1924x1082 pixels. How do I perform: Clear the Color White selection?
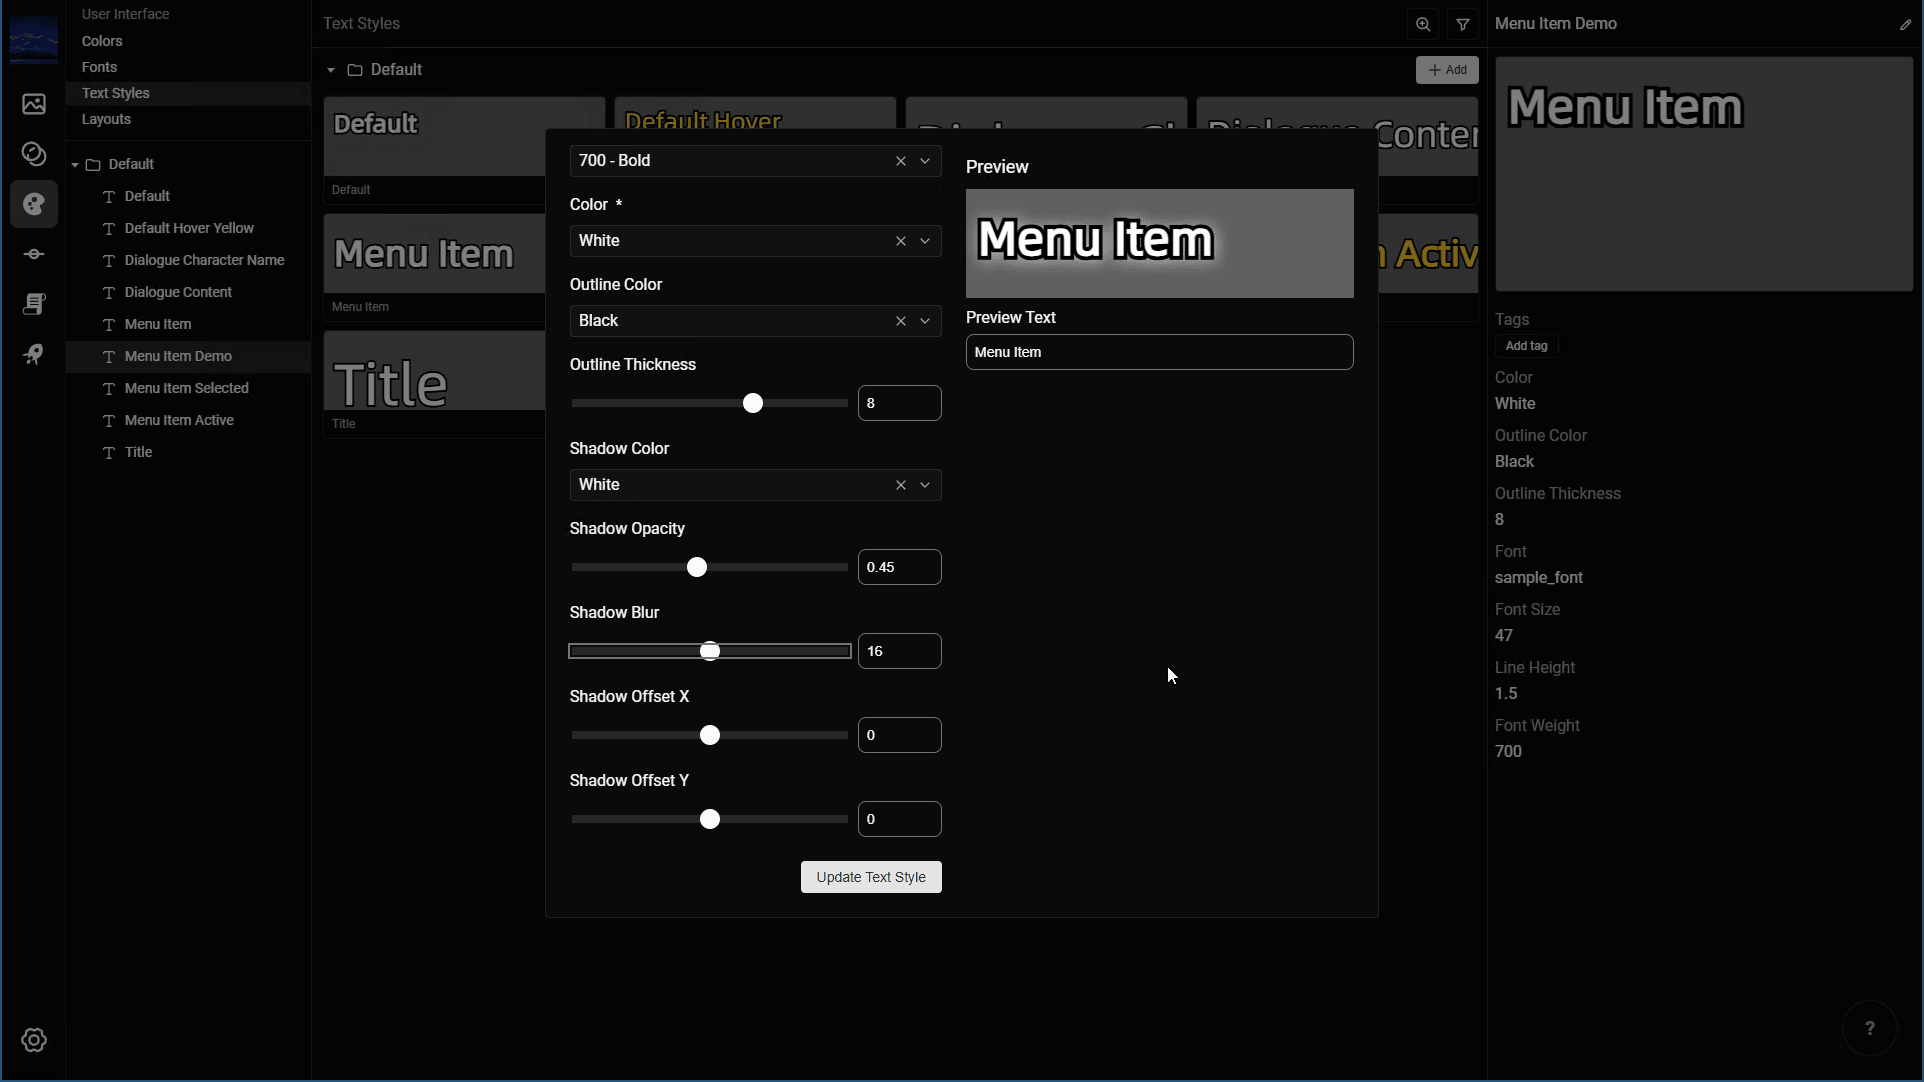pyautogui.click(x=901, y=241)
